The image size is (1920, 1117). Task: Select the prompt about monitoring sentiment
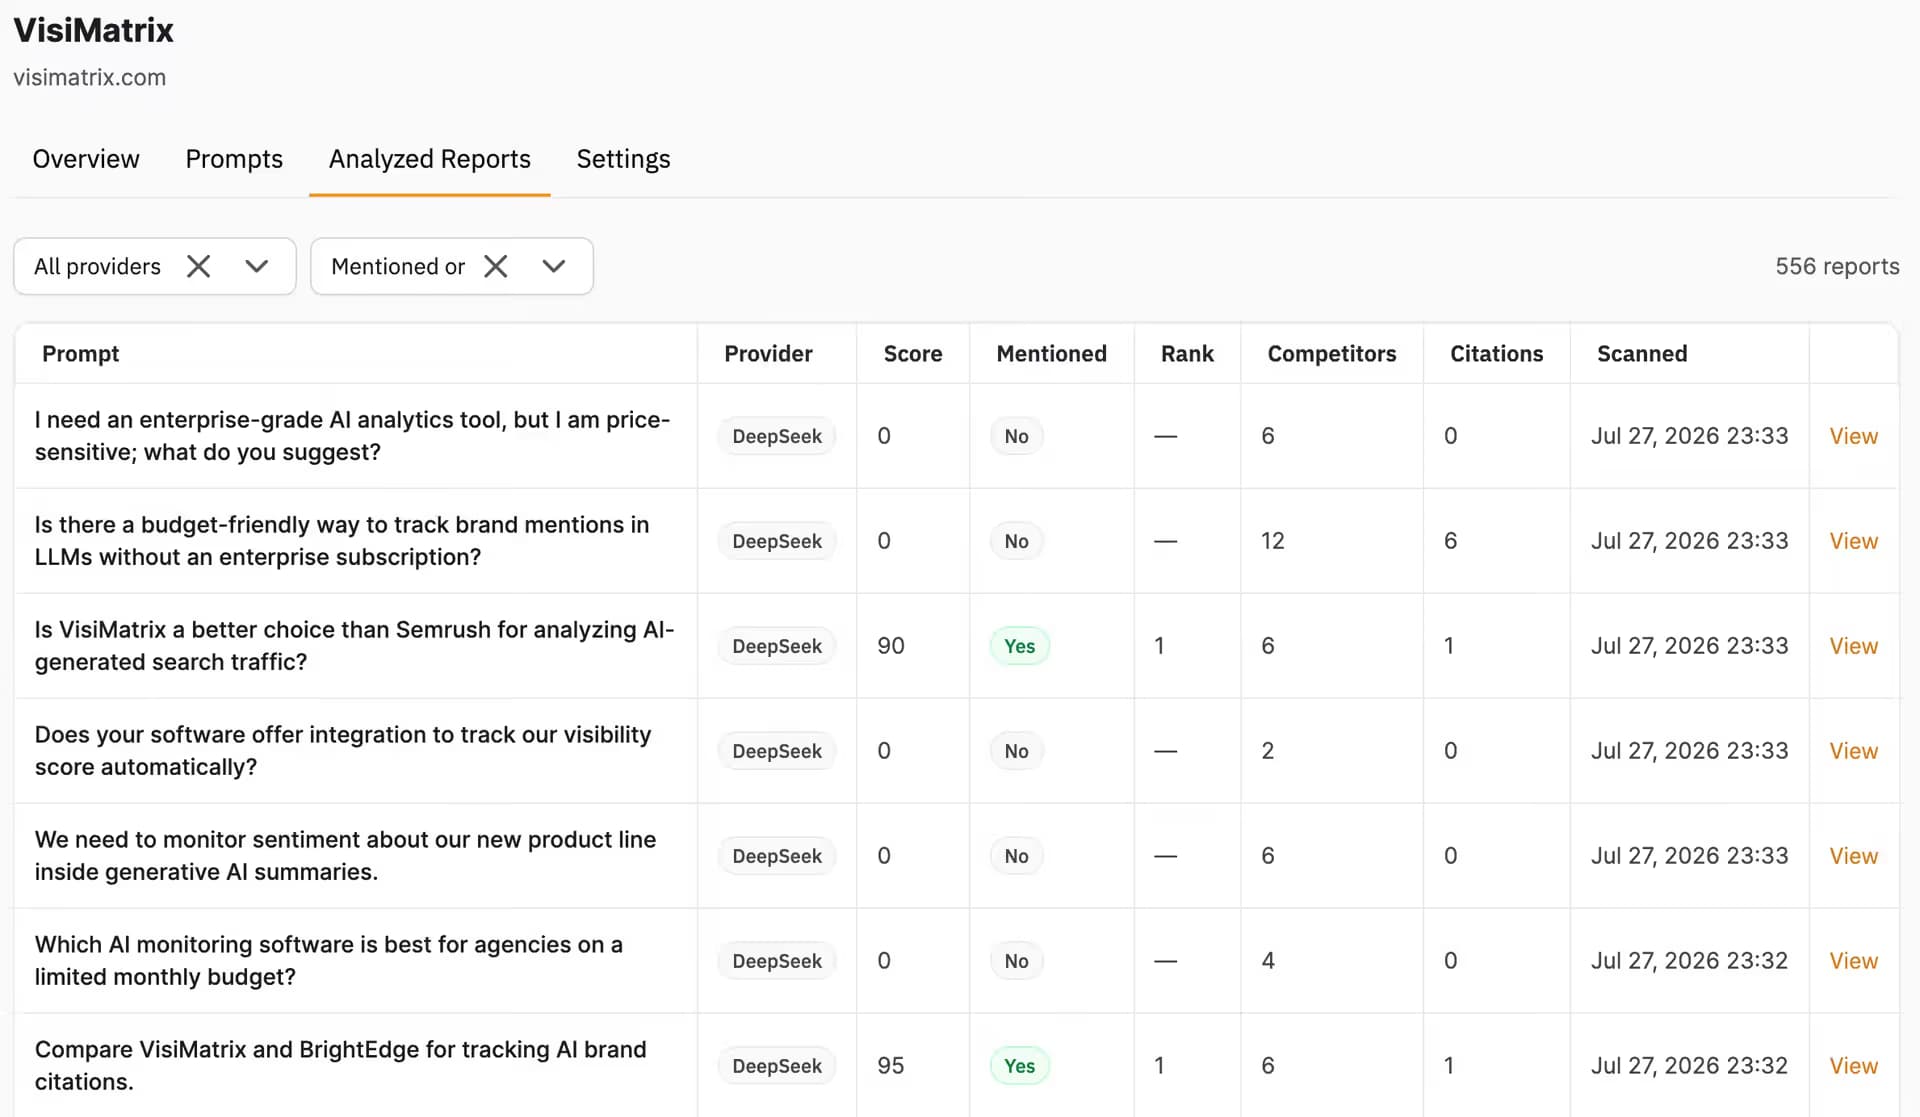click(x=345, y=856)
